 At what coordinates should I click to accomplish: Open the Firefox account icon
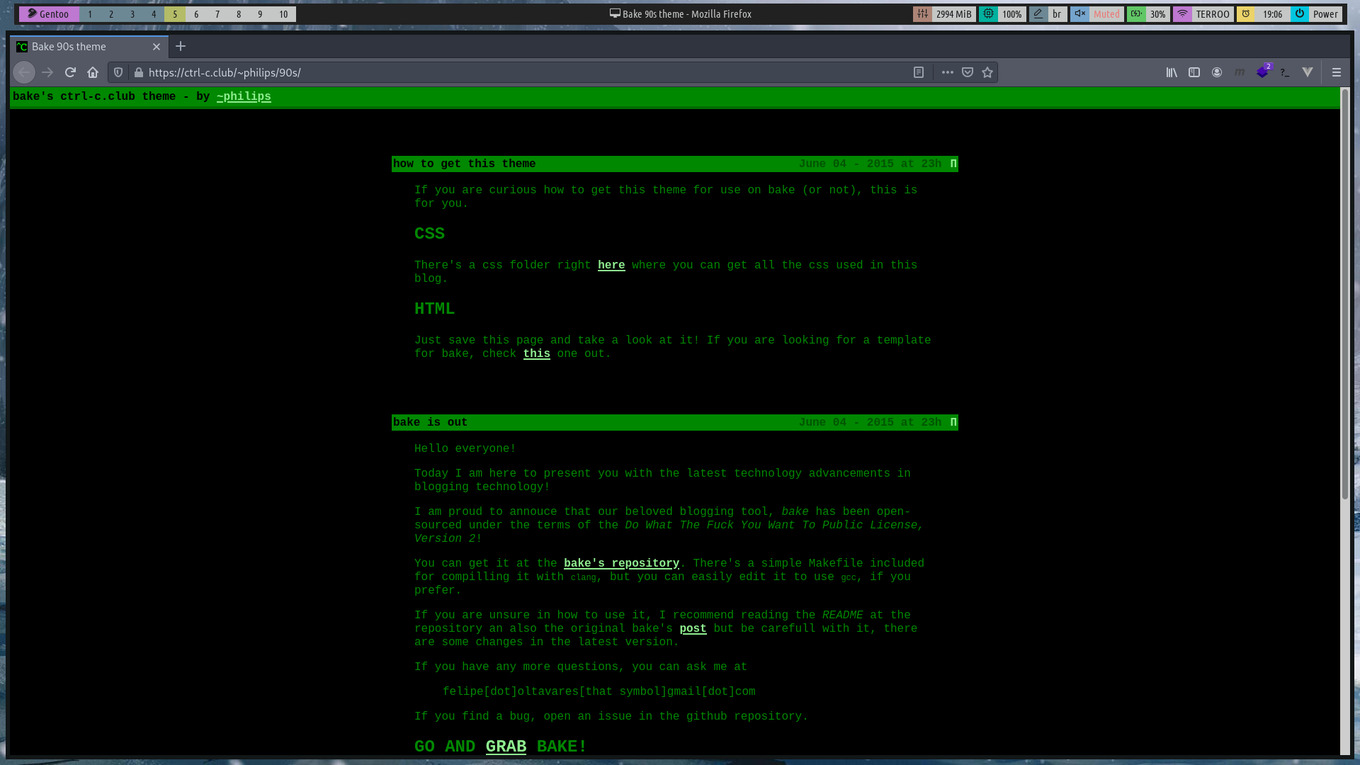(x=1217, y=72)
